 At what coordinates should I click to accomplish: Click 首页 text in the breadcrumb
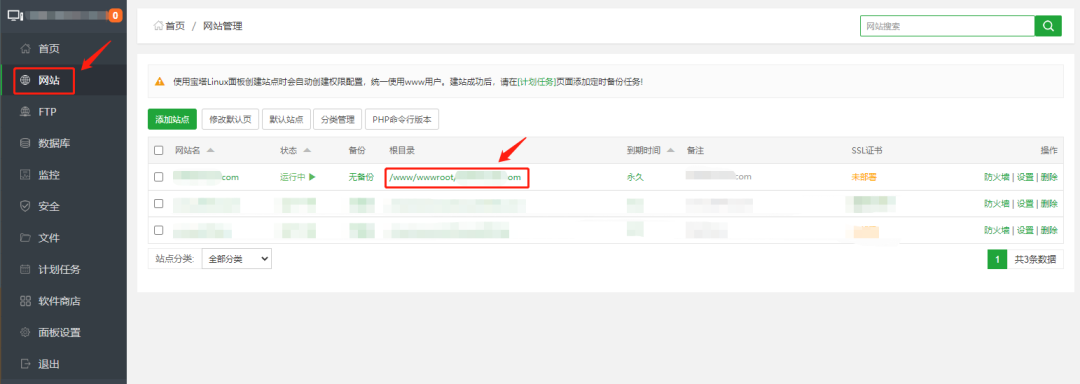pos(175,26)
